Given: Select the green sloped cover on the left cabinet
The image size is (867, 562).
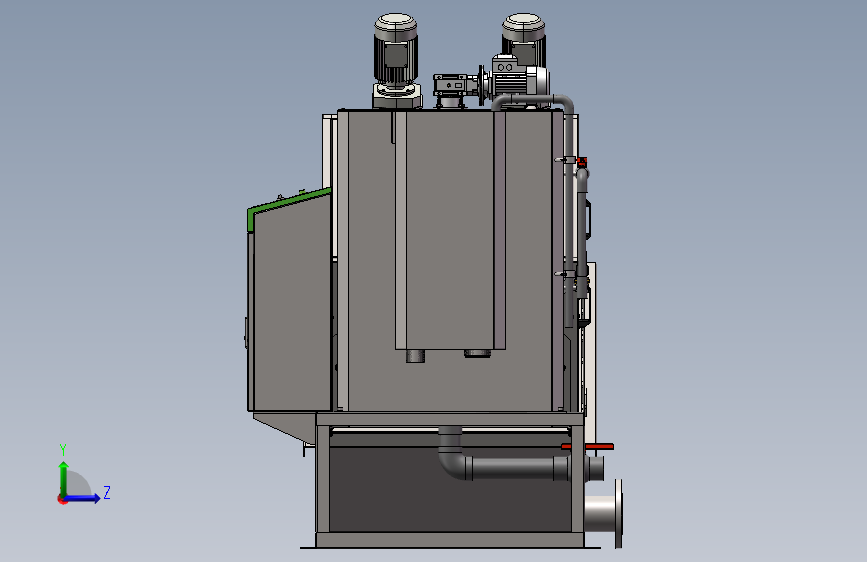Looking at the screenshot, I should (289, 205).
